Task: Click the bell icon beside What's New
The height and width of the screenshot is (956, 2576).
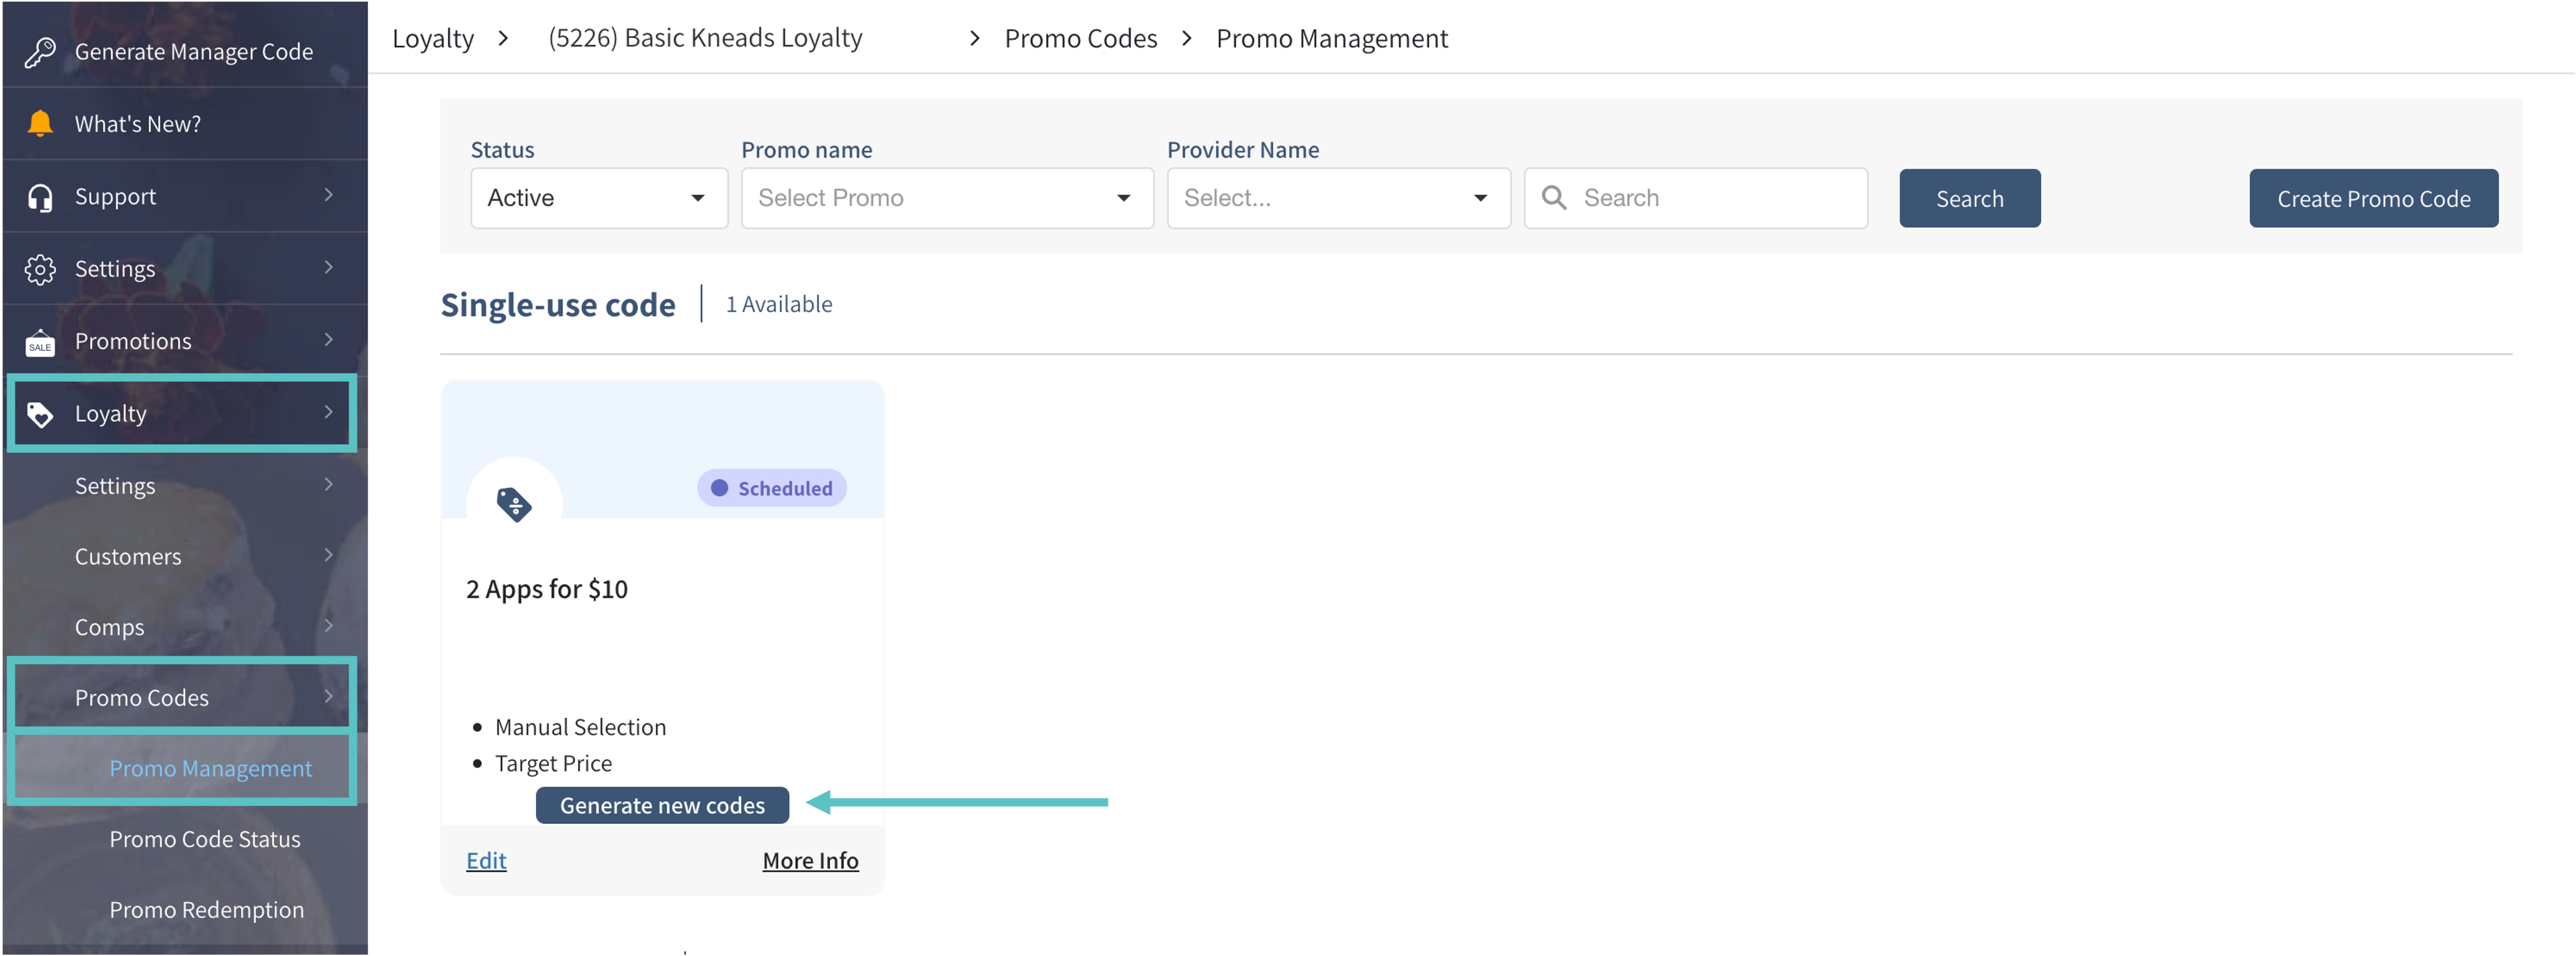Action: 40,124
